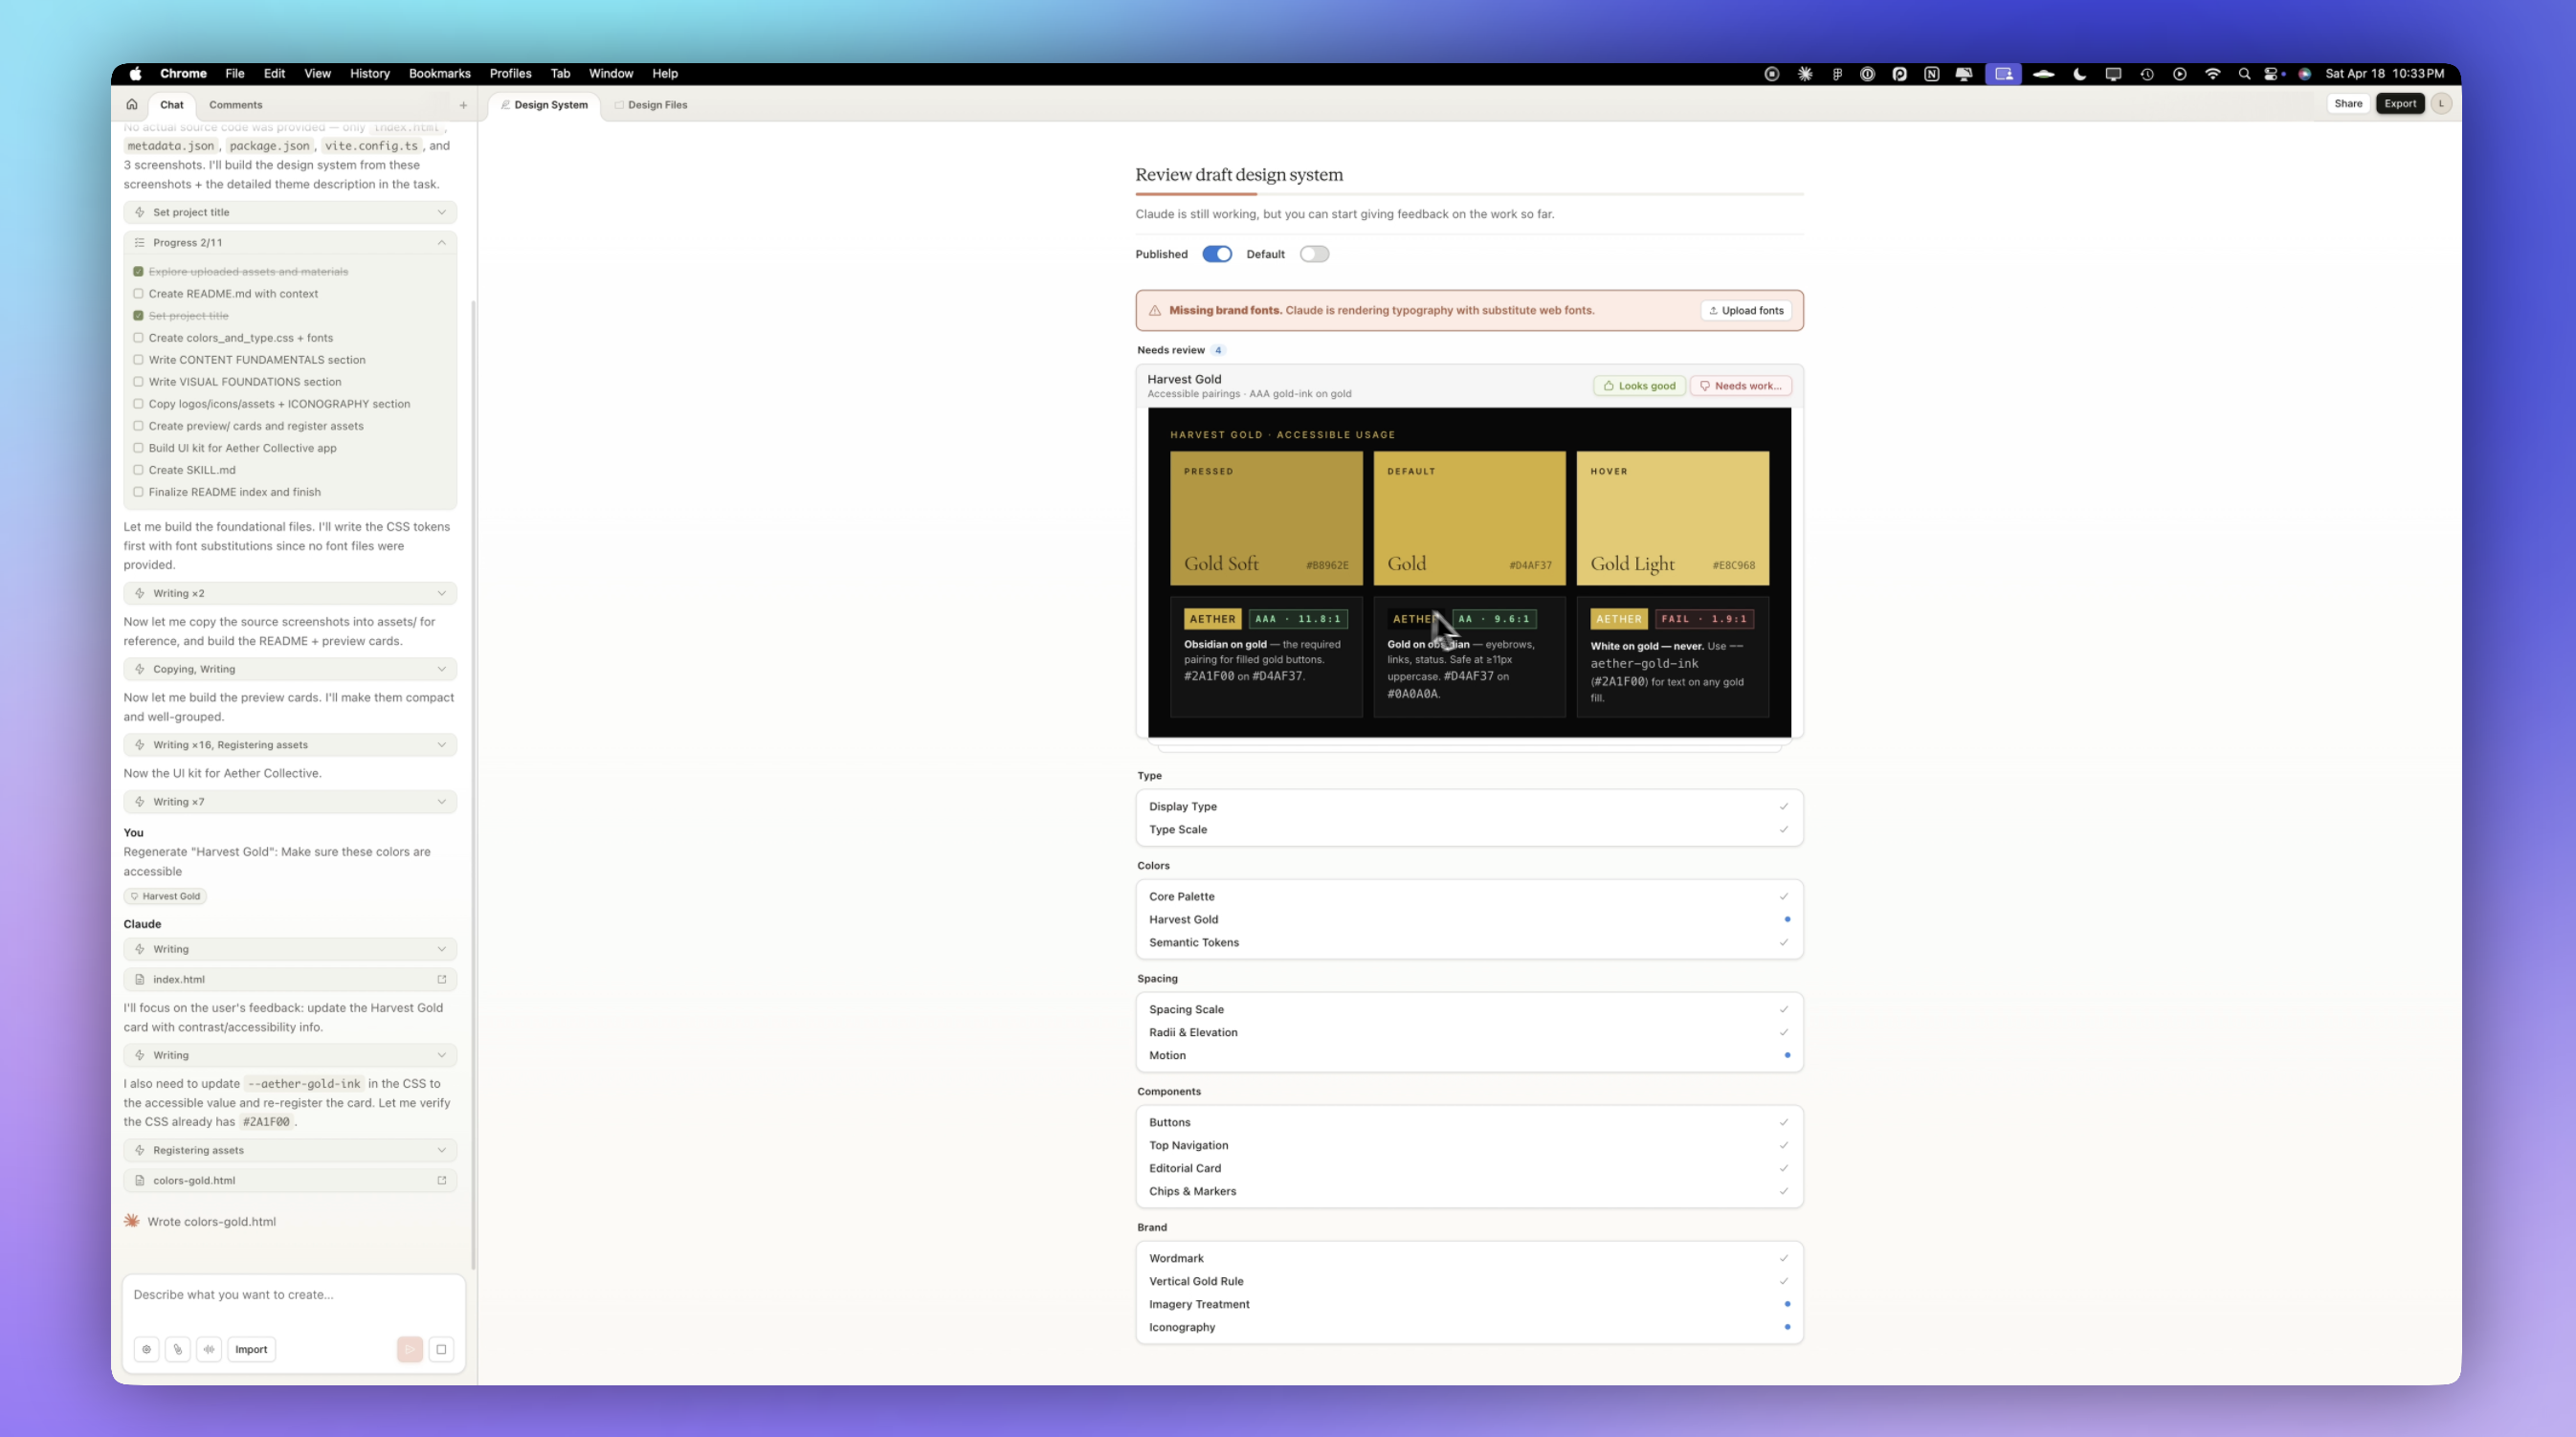Expand Writing ×16, Registering assets step
The image size is (2576, 1437).
(x=441, y=745)
